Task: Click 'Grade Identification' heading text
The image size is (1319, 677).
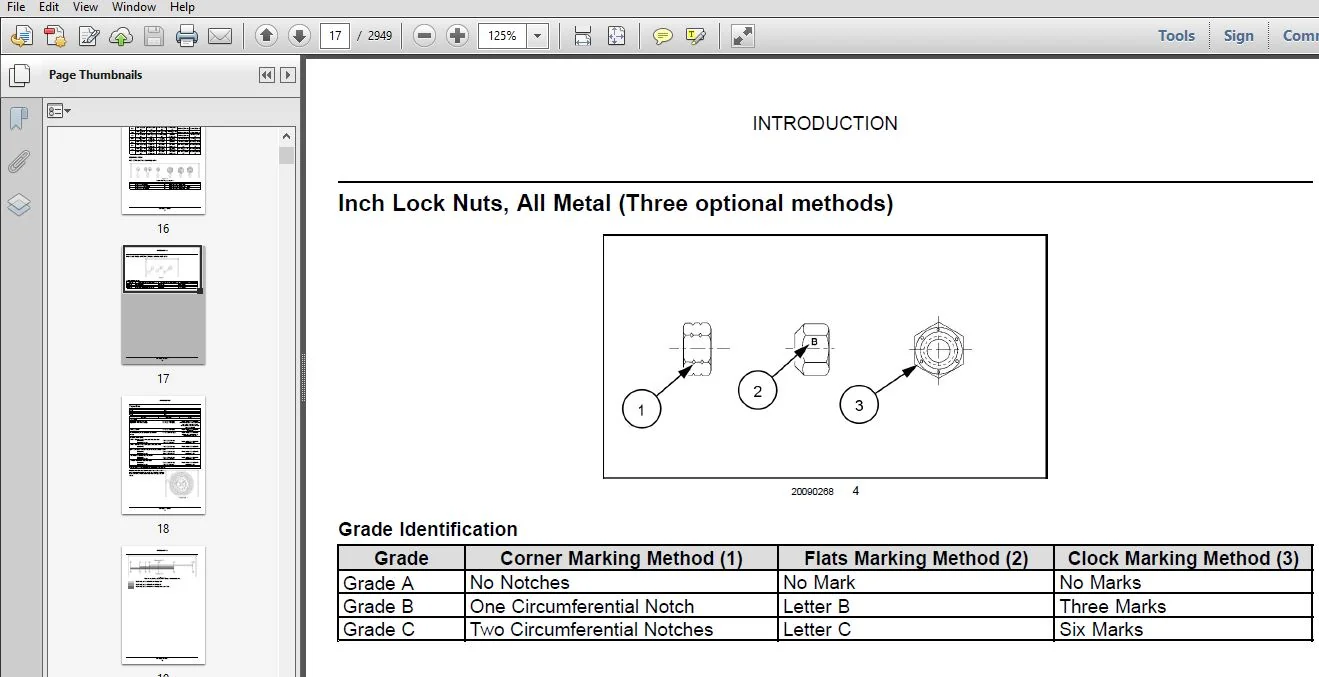Action: pos(428,529)
